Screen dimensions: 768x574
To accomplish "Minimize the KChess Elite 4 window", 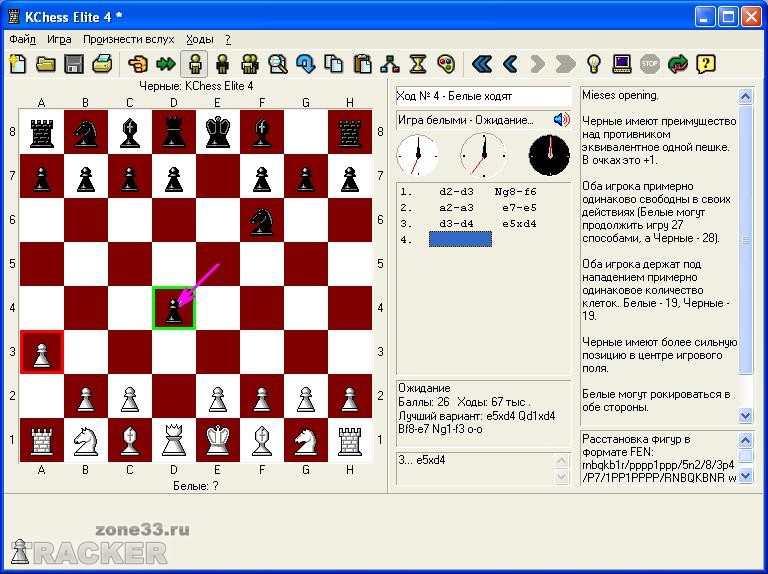I will coord(705,17).
